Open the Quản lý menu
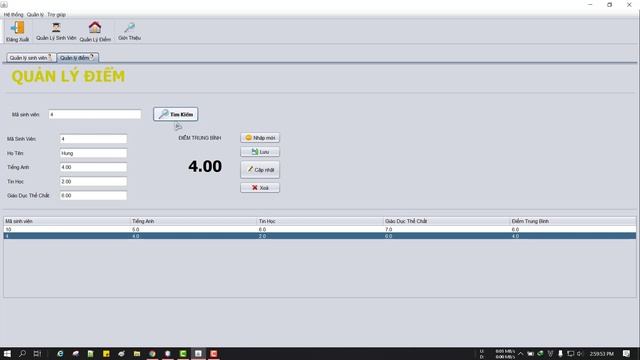The image size is (640, 360). point(35,14)
